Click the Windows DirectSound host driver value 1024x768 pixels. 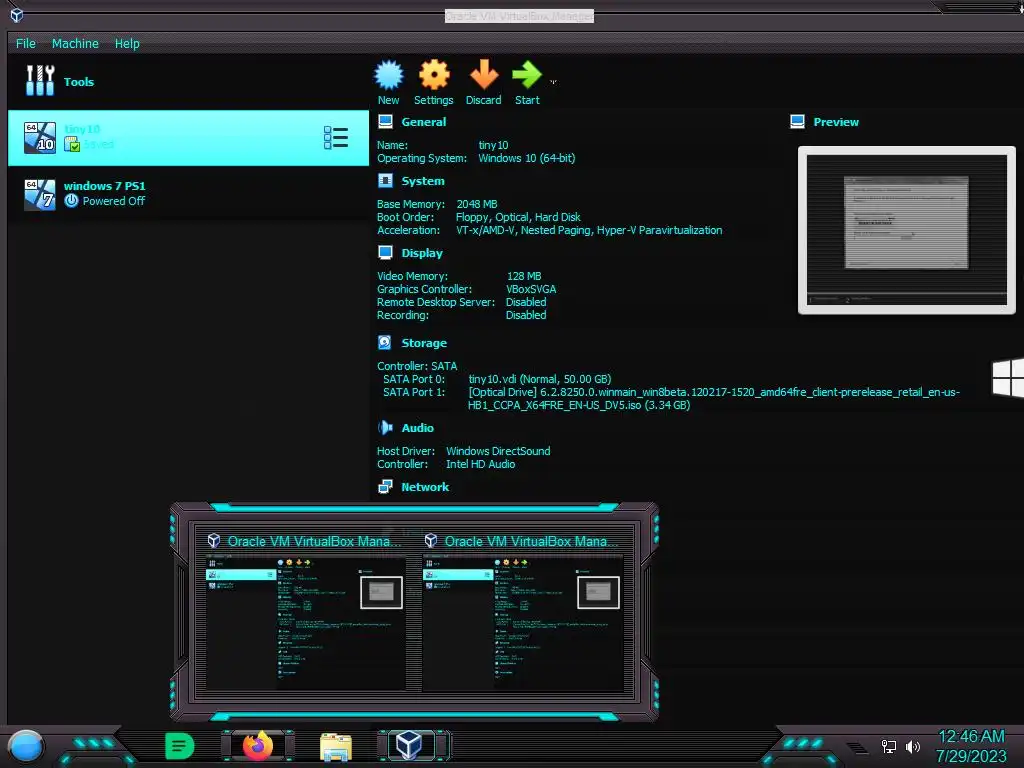tap(498, 451)
